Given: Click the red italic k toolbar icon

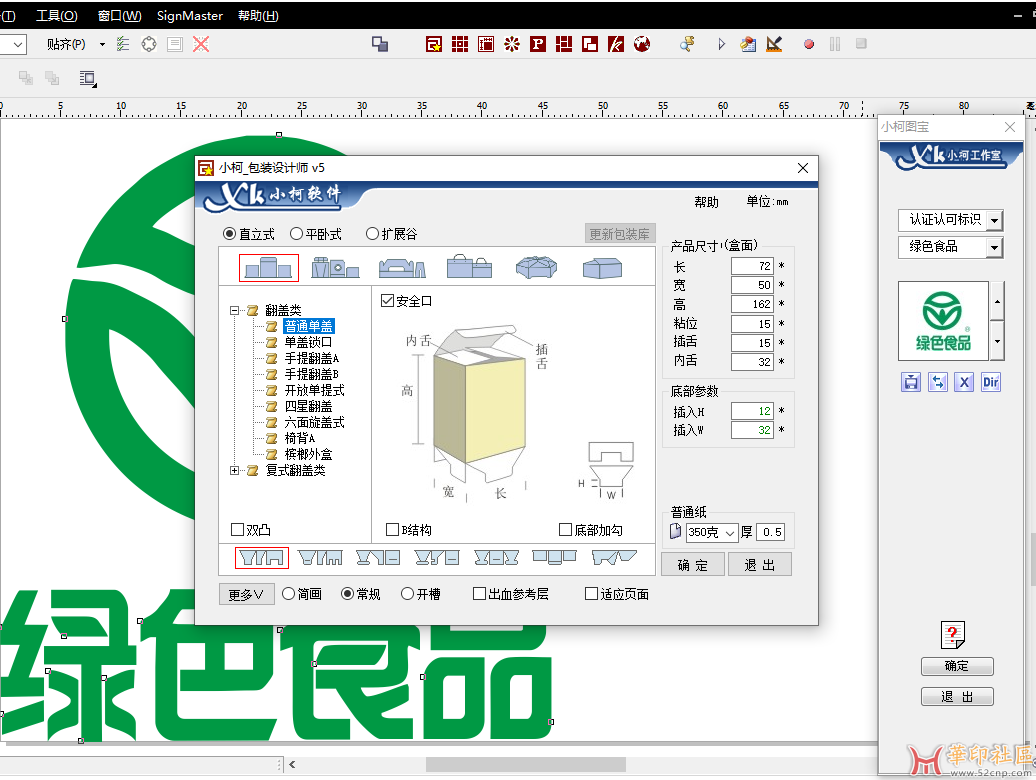Looking at the screenshot, I should point(616,44).
